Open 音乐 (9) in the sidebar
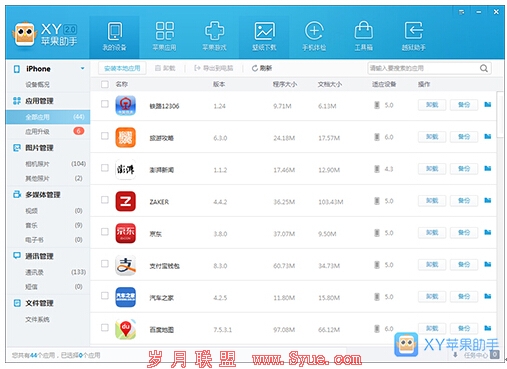The image size is (507, 369). pos(48,225)
